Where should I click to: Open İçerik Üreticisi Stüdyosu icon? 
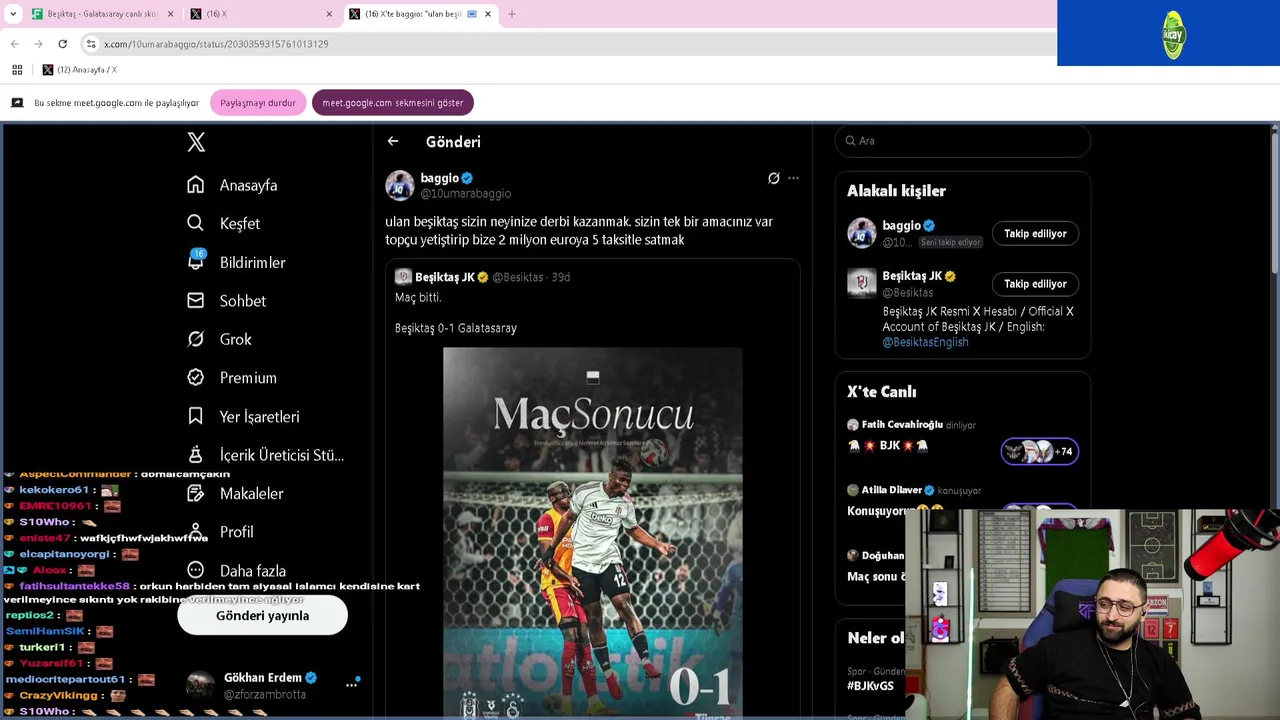click(x=196, y=454)
